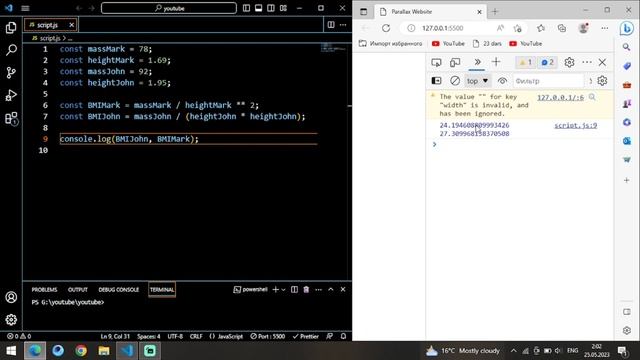The image size is (640, 360).
Task: Click the 127.0.0.1:5500 address bar
Action: point(442,28)
